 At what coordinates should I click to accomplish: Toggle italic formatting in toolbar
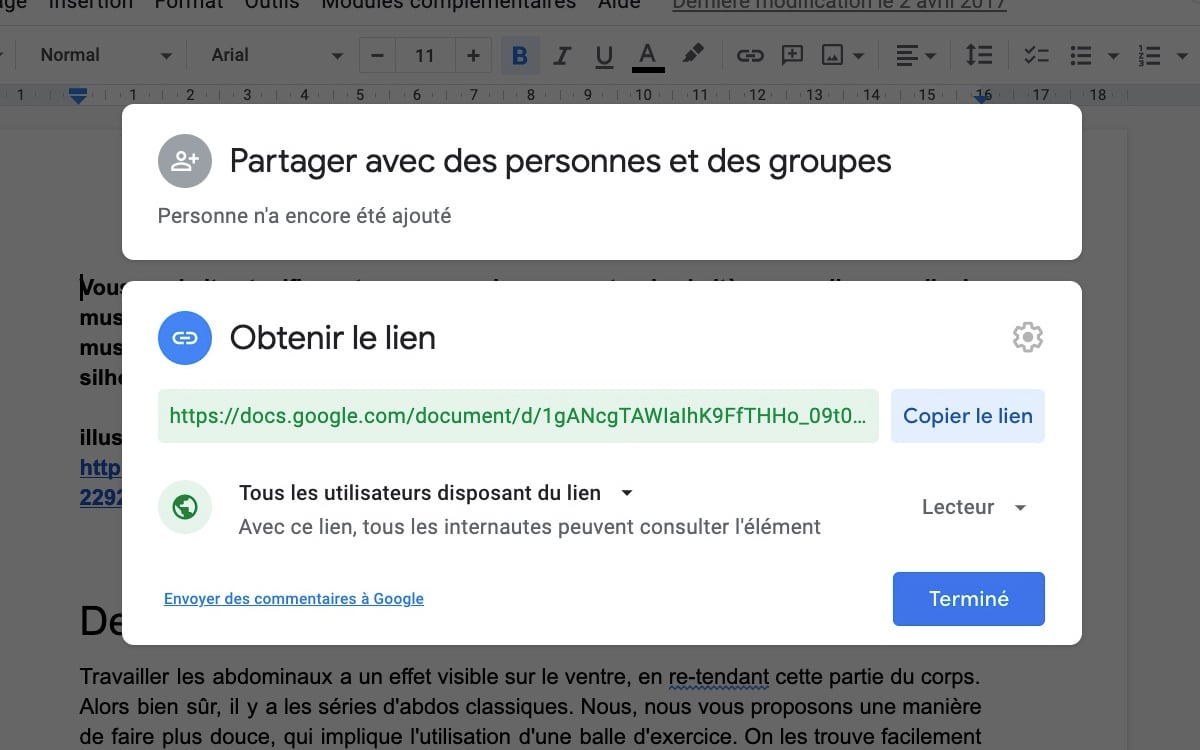[562, 56]
